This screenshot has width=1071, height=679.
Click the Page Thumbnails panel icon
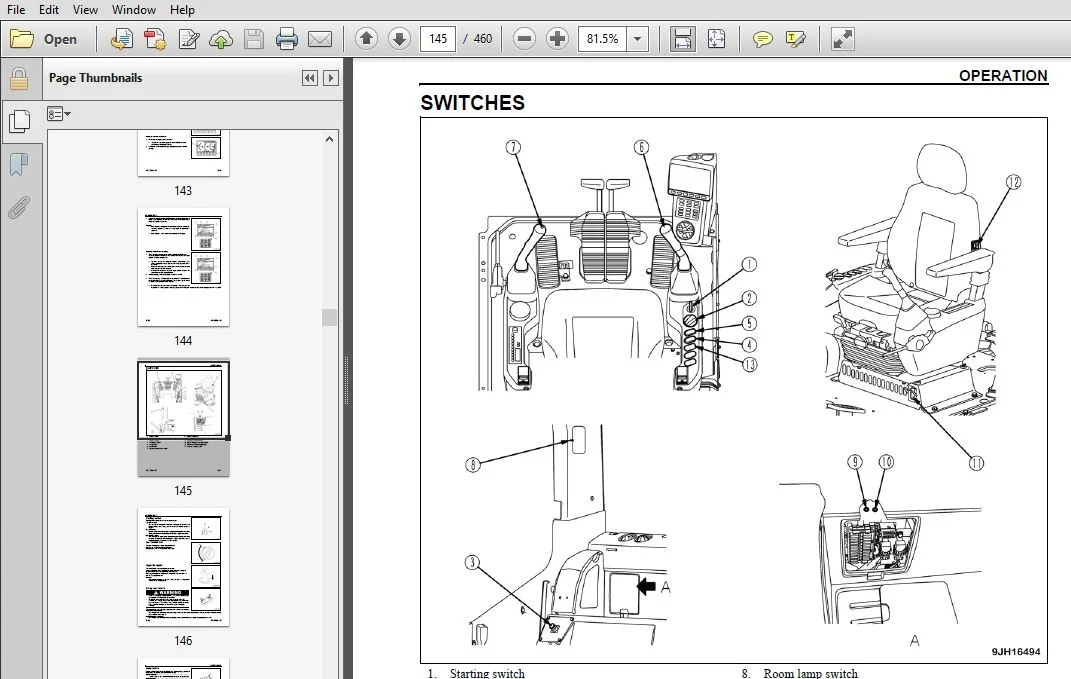pyautogui.click(x=19, y=122)
